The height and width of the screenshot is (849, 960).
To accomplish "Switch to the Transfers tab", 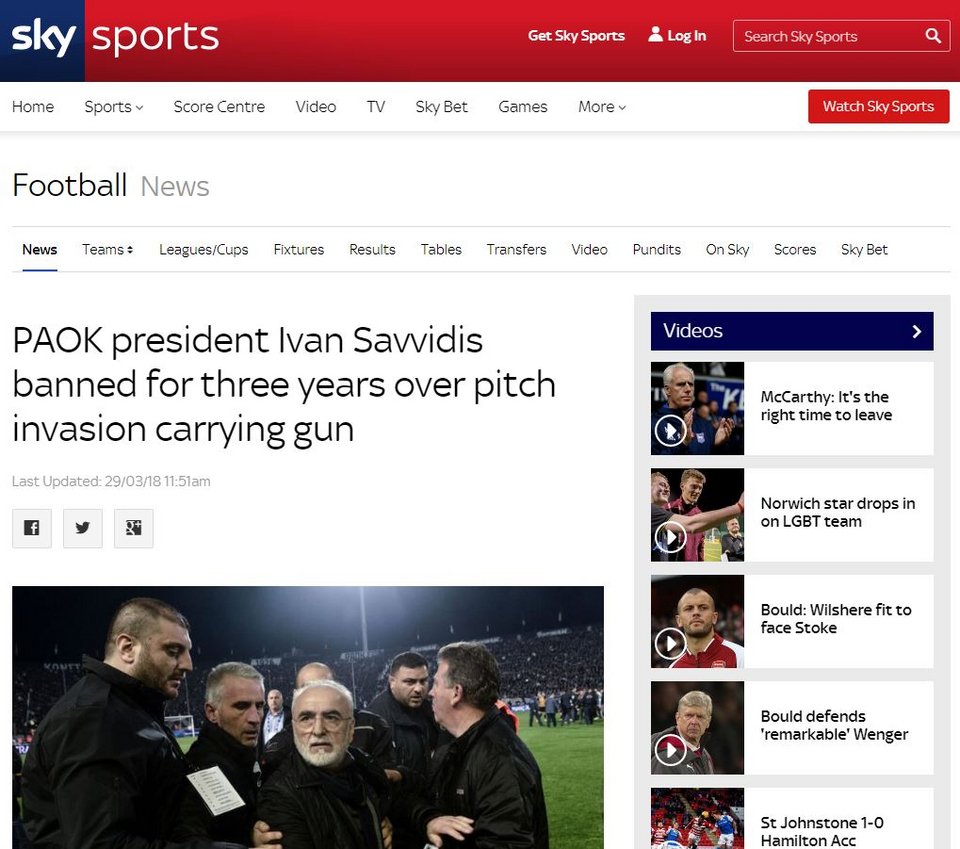I will 516,249.
